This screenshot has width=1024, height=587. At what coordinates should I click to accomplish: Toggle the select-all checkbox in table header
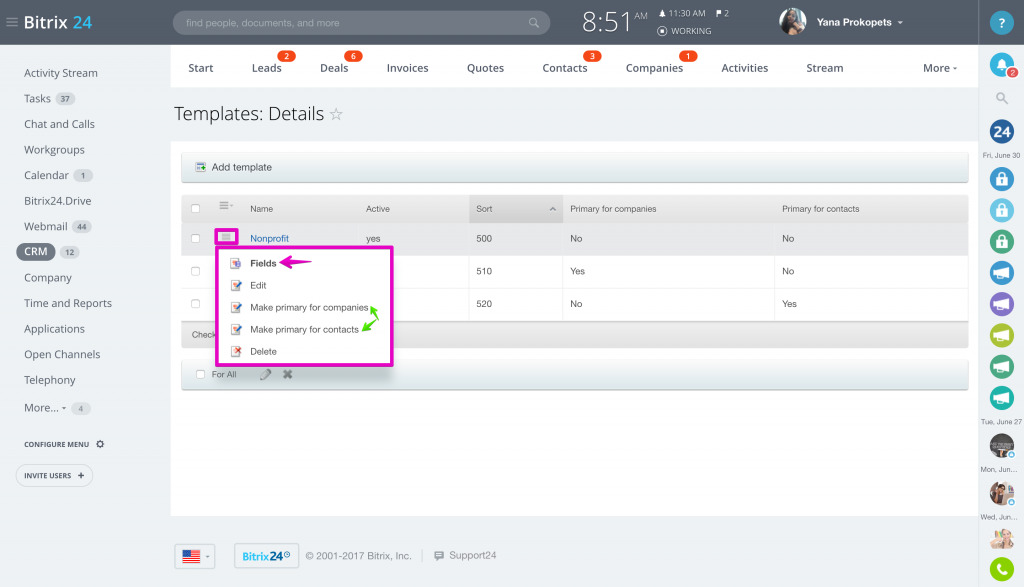point(195,209)
